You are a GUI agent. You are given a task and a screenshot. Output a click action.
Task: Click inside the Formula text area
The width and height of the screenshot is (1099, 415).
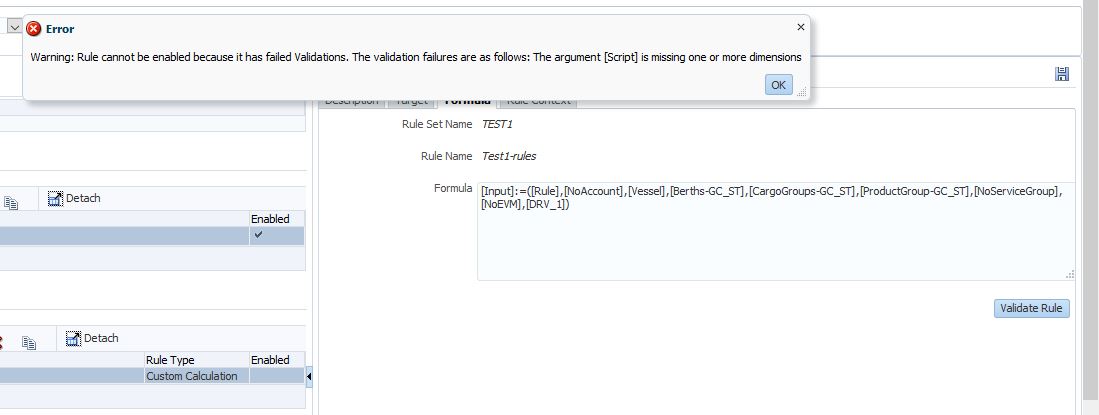[x=776, y=231]
